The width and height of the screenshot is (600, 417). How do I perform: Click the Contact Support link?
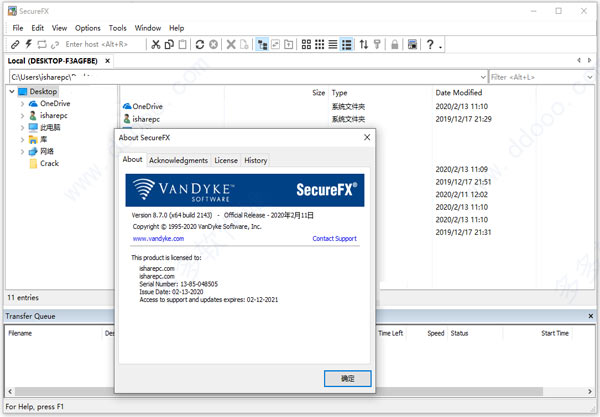[334, 238]
